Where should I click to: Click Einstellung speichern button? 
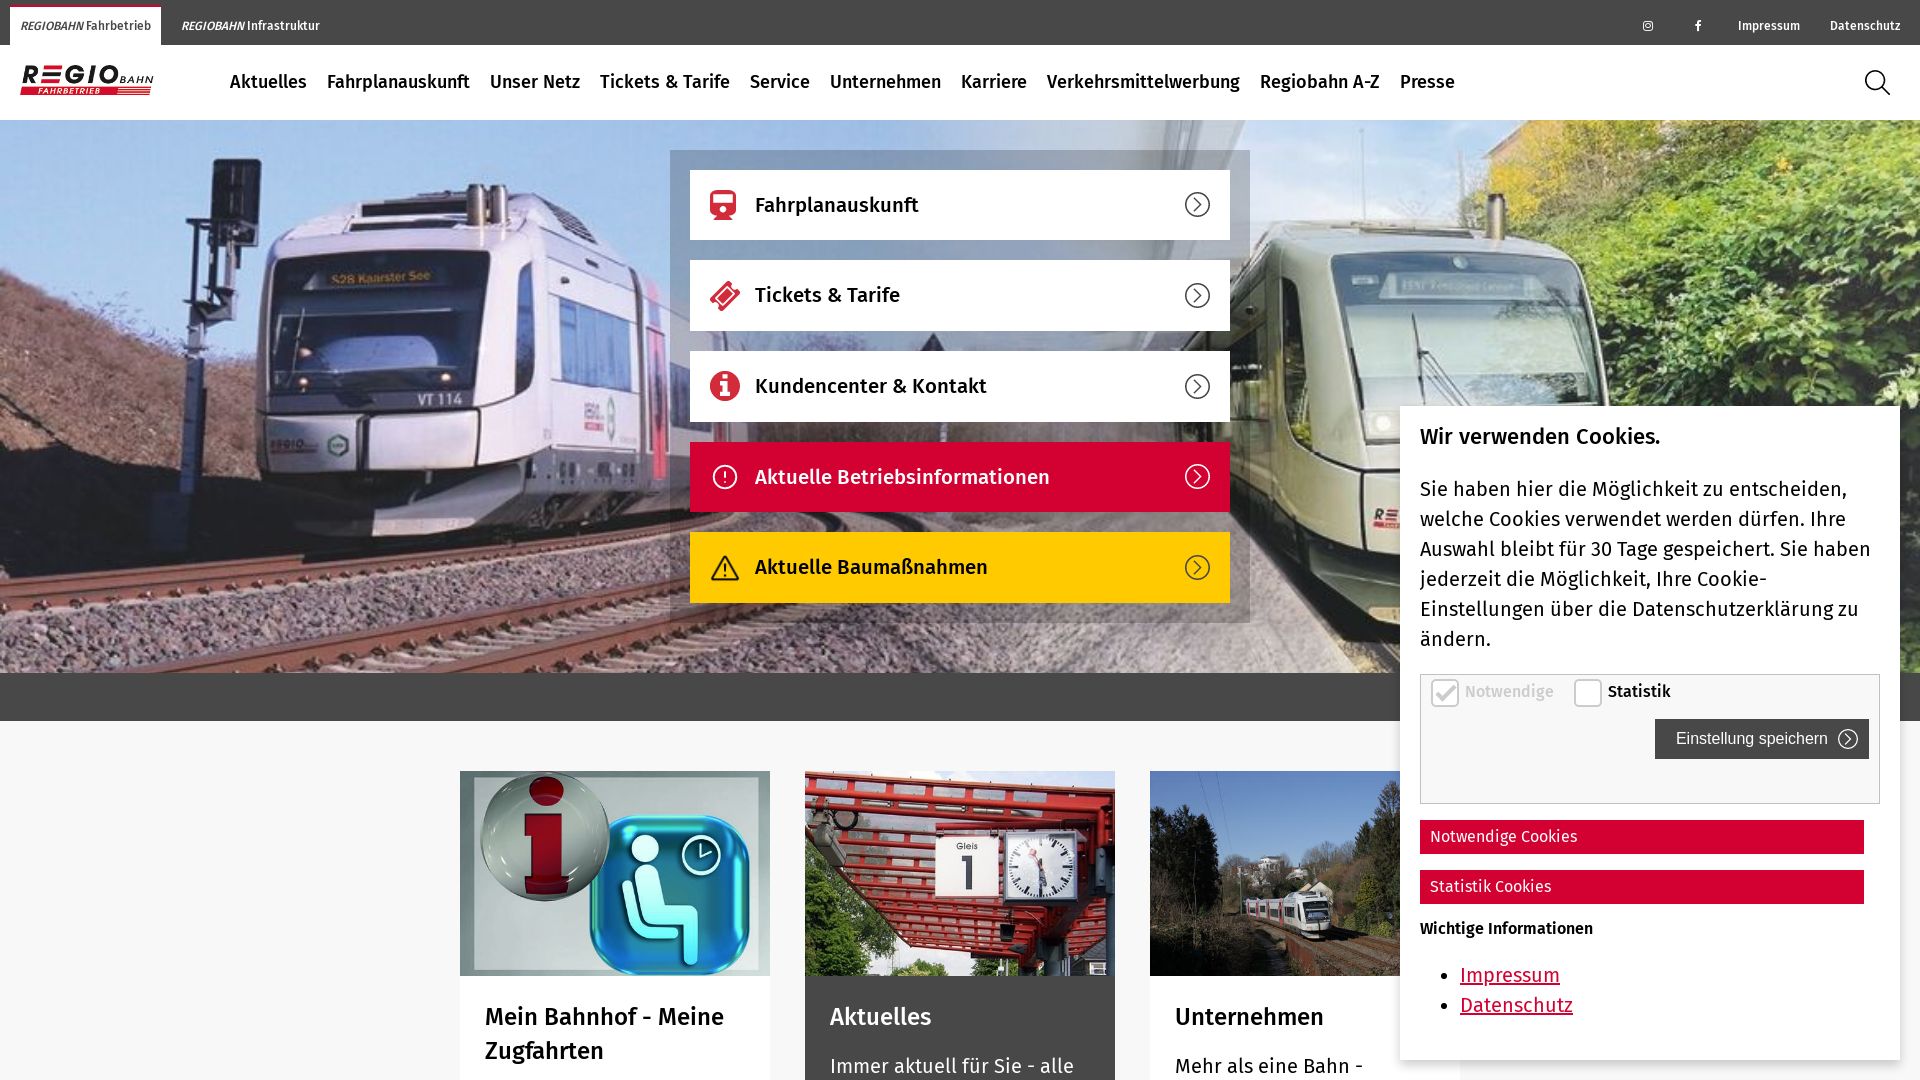click(x=1762, y=739)
